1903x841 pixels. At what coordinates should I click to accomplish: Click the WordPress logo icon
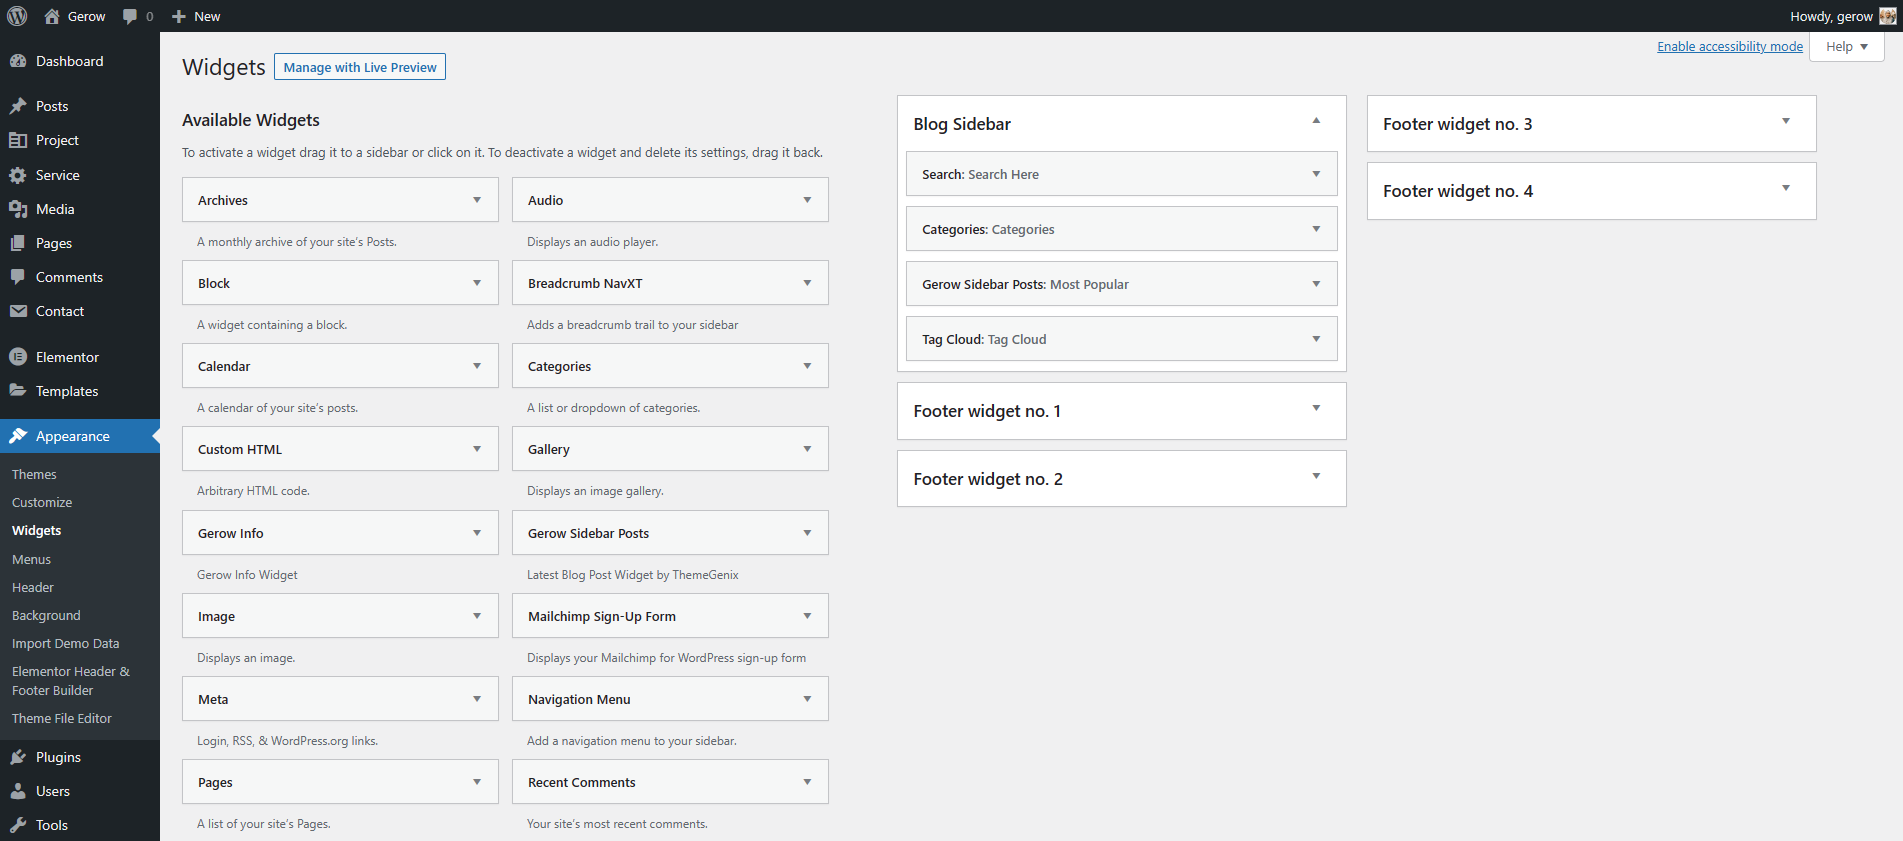point(17,16)
